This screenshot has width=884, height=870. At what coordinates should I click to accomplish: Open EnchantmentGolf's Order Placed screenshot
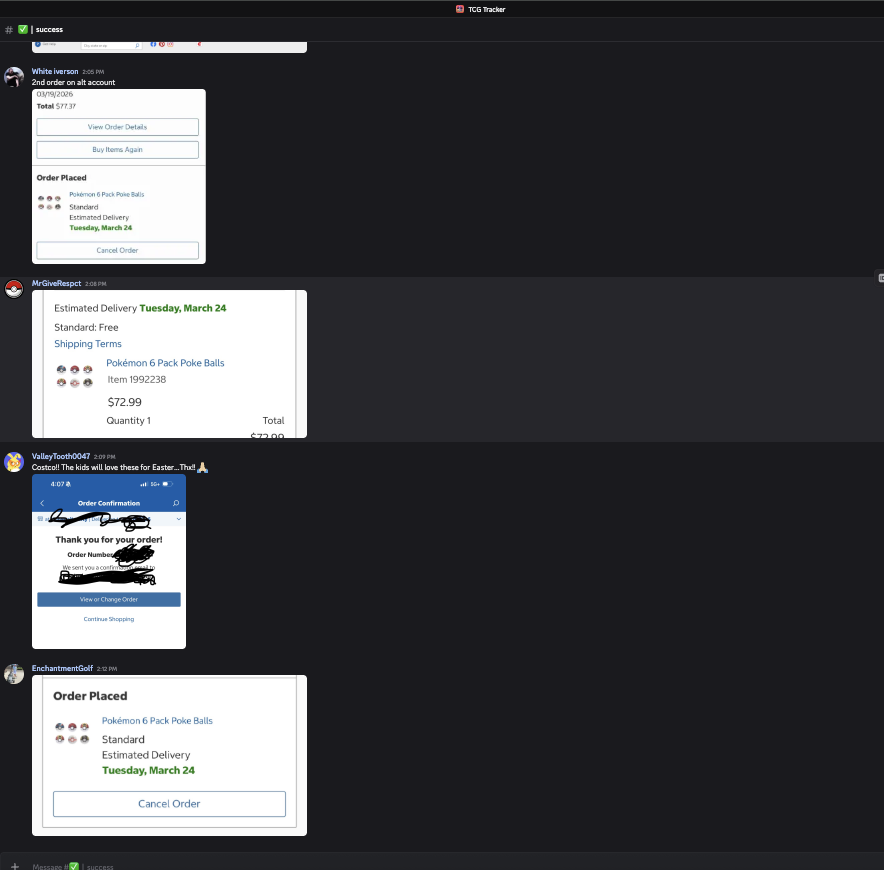coord(170,756)
